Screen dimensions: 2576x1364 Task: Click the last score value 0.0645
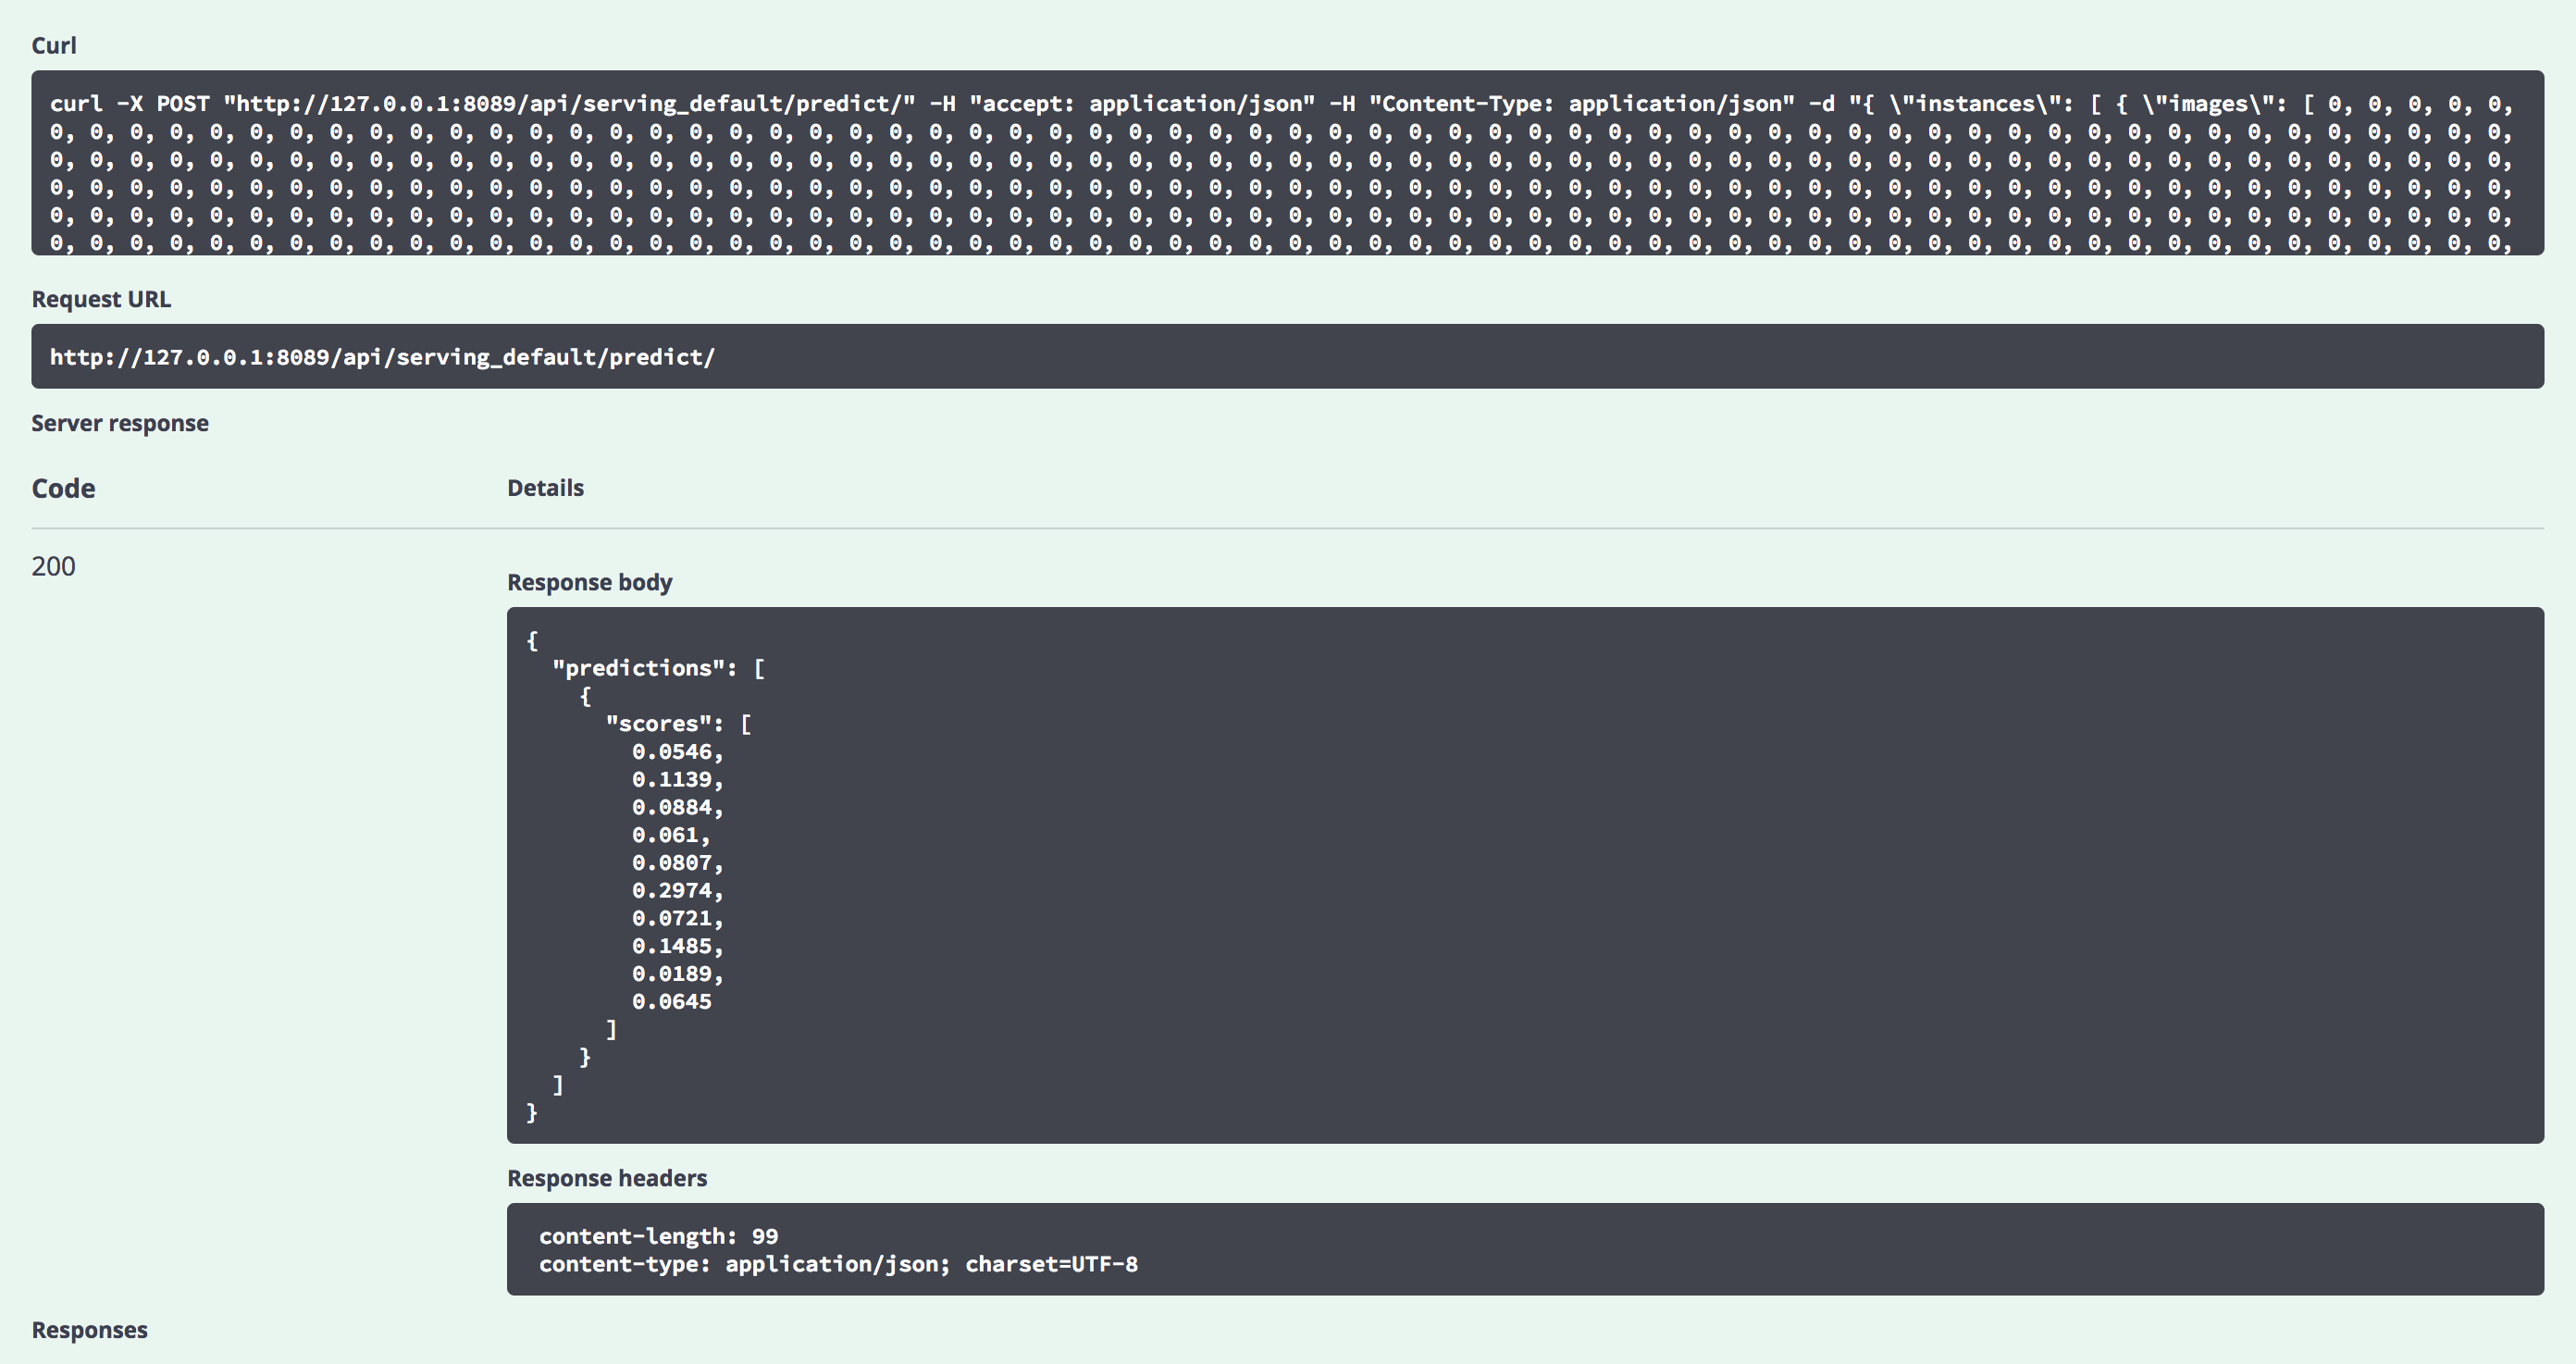coord(671,1001)
